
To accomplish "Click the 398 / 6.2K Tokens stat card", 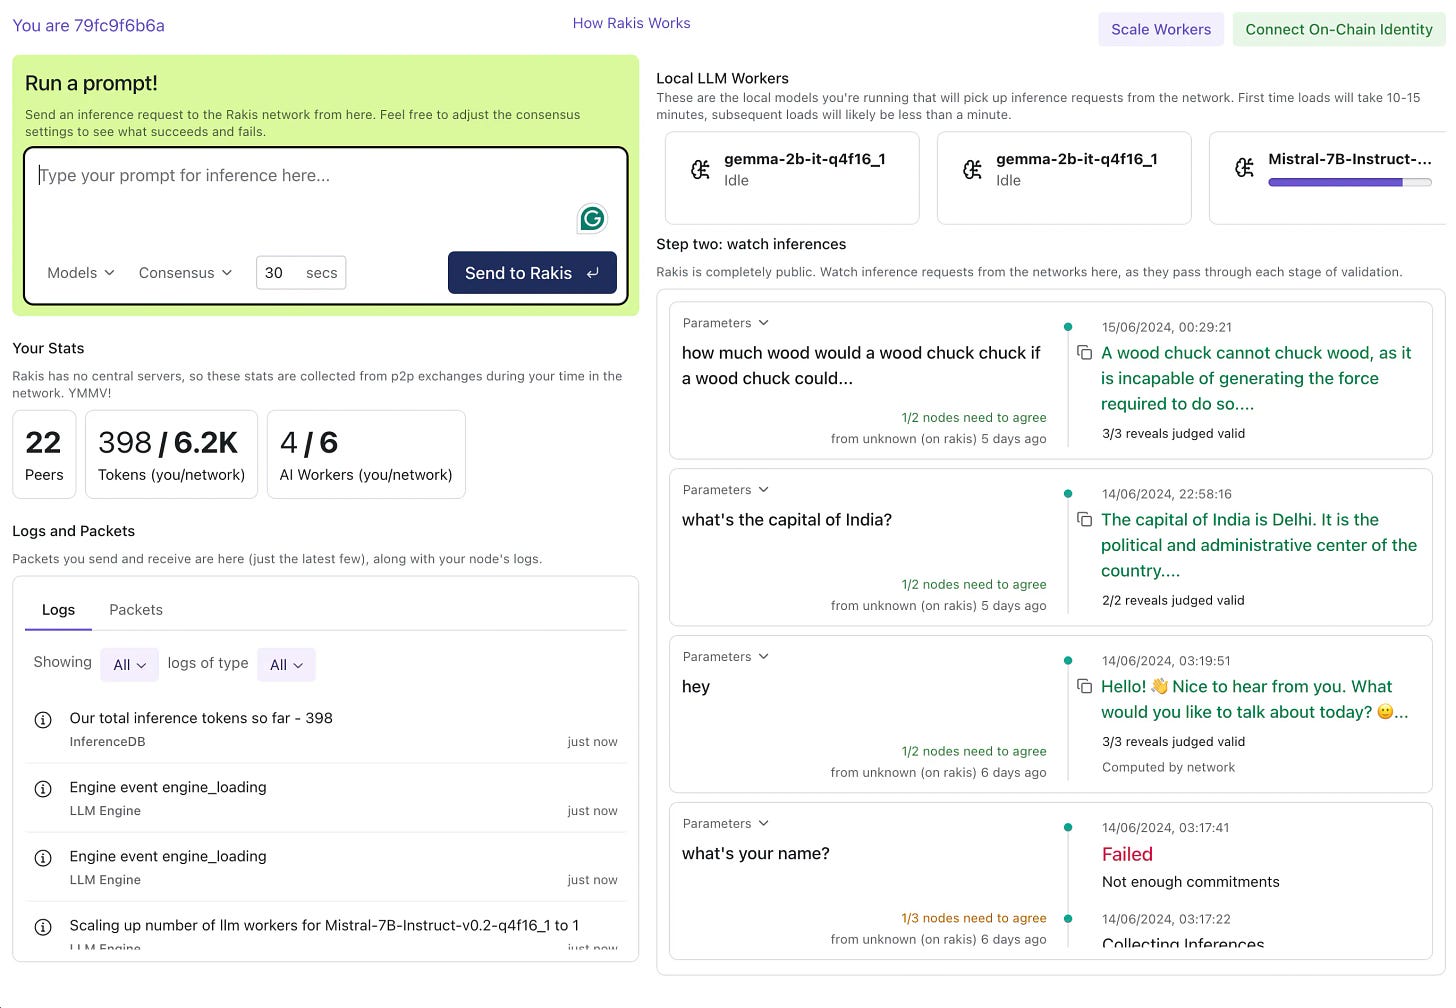I will click(x=171, y=454).
